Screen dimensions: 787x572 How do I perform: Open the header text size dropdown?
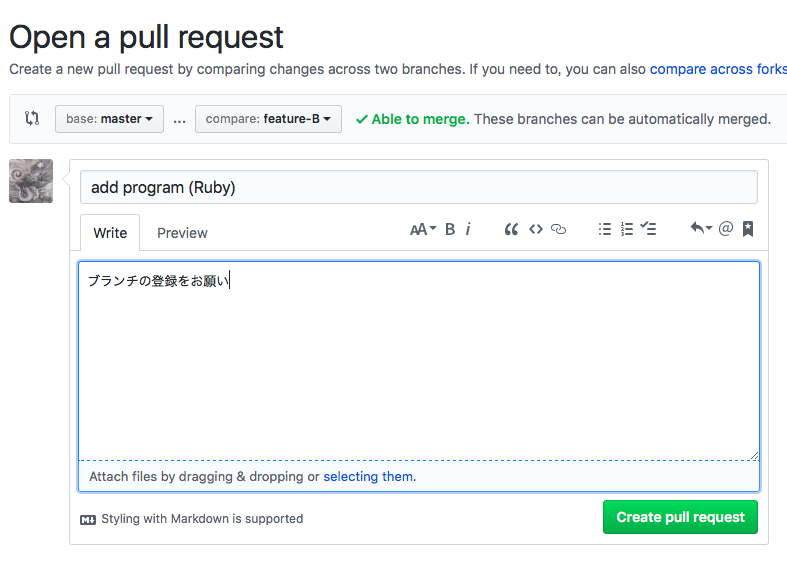pos(423,229)
